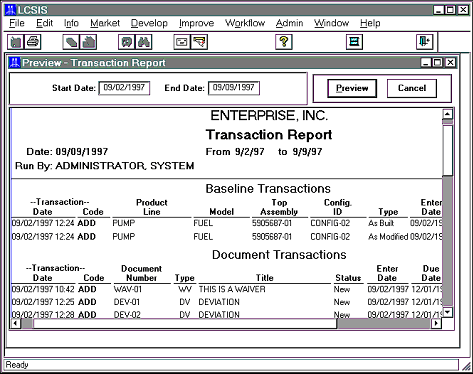Image resolution: width=473 pixels, height=374 pixels.
Task: Maximize the Preview - Transaction Report window
Action: tap(438, 63)
